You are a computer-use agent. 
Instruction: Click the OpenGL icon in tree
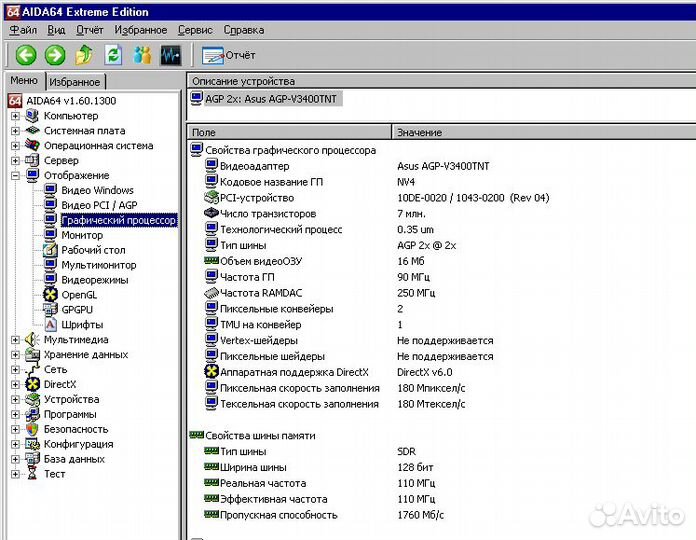50,295
